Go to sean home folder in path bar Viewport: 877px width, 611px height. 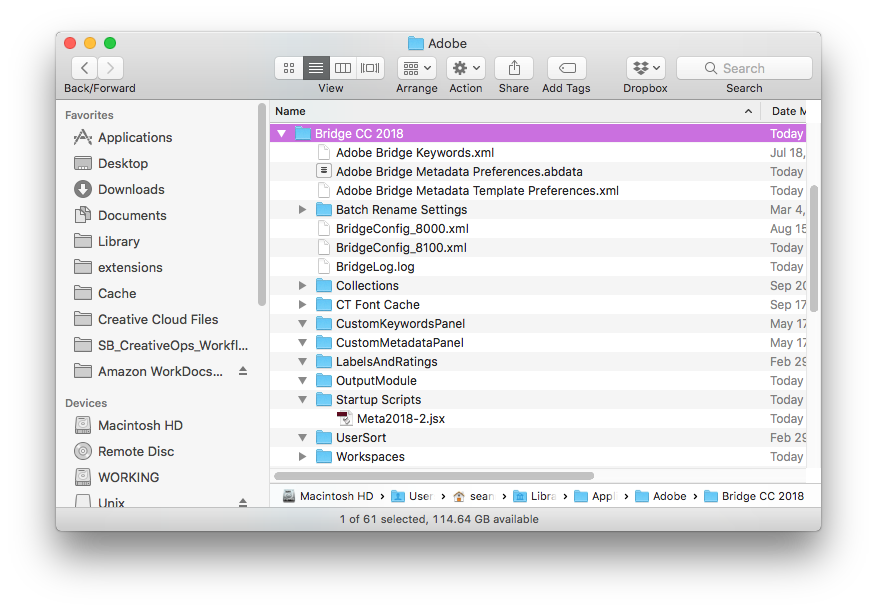[x=474, y=496]
